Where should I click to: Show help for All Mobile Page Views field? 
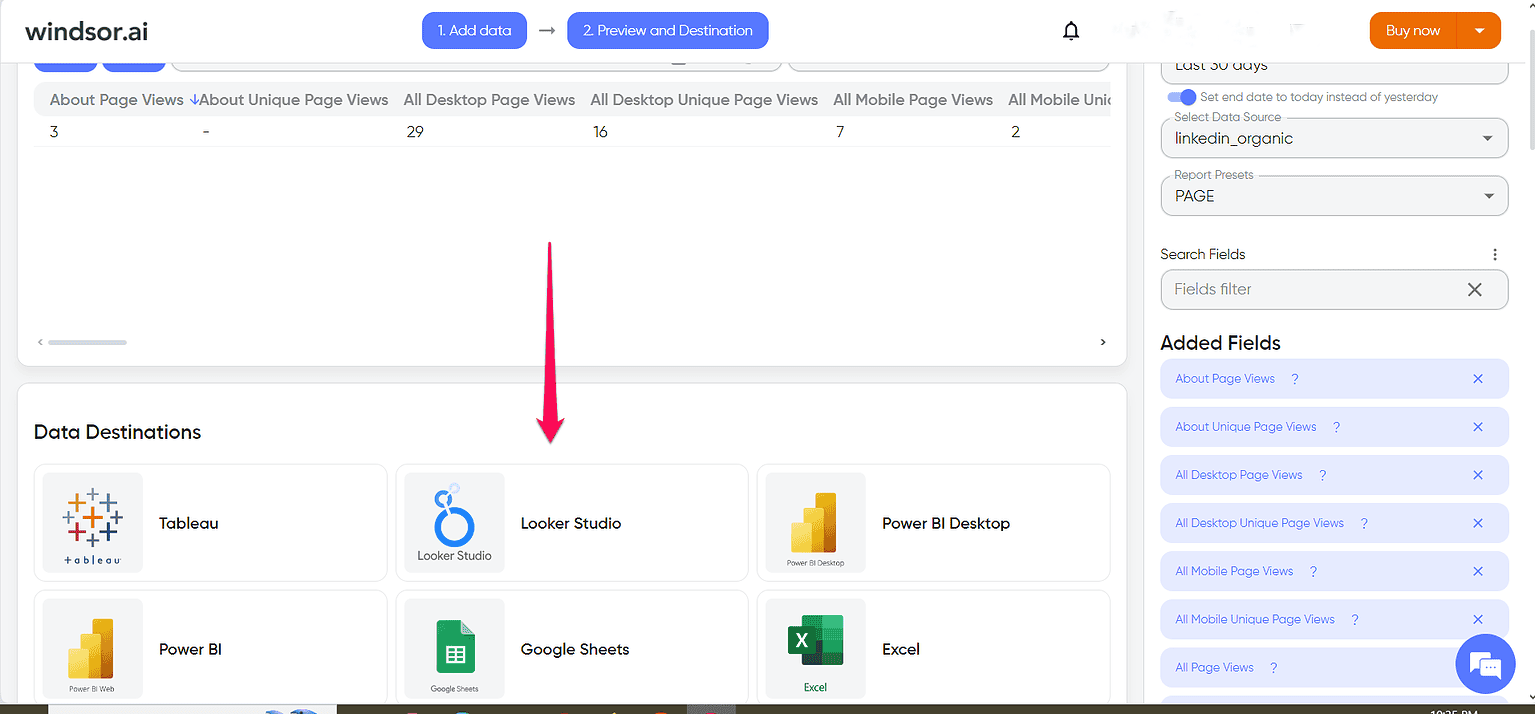[1313, 571]
